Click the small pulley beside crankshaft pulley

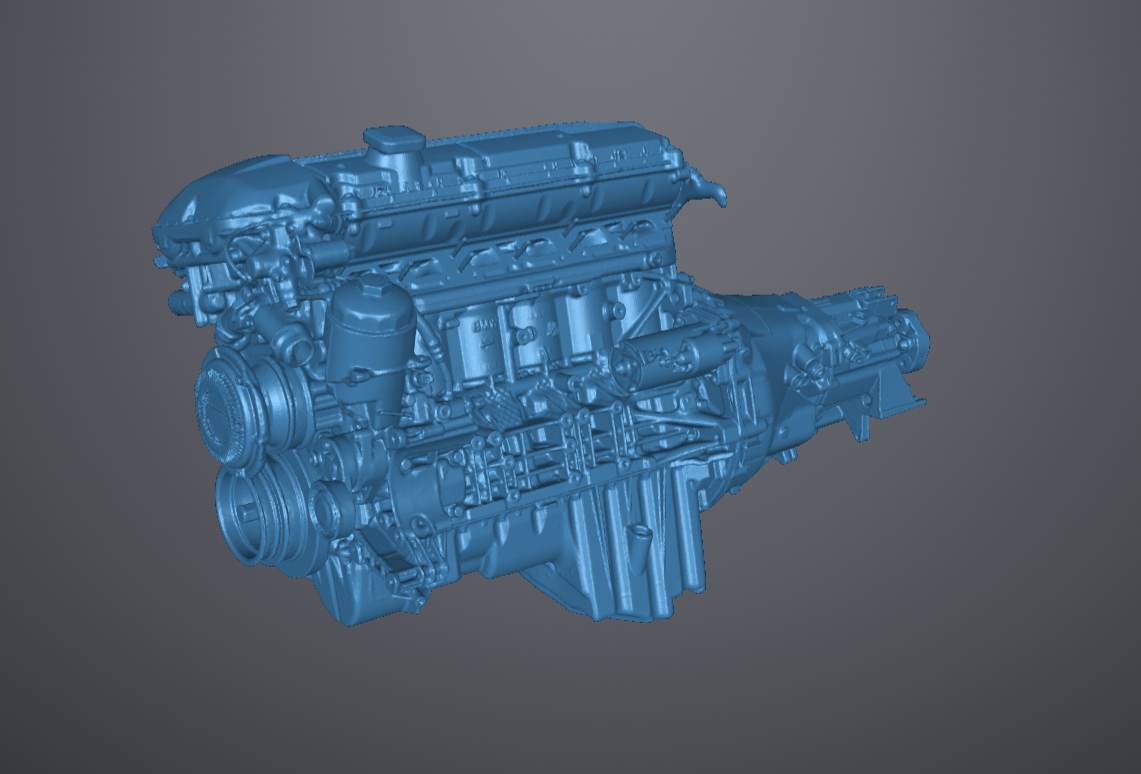coord(329,507)
